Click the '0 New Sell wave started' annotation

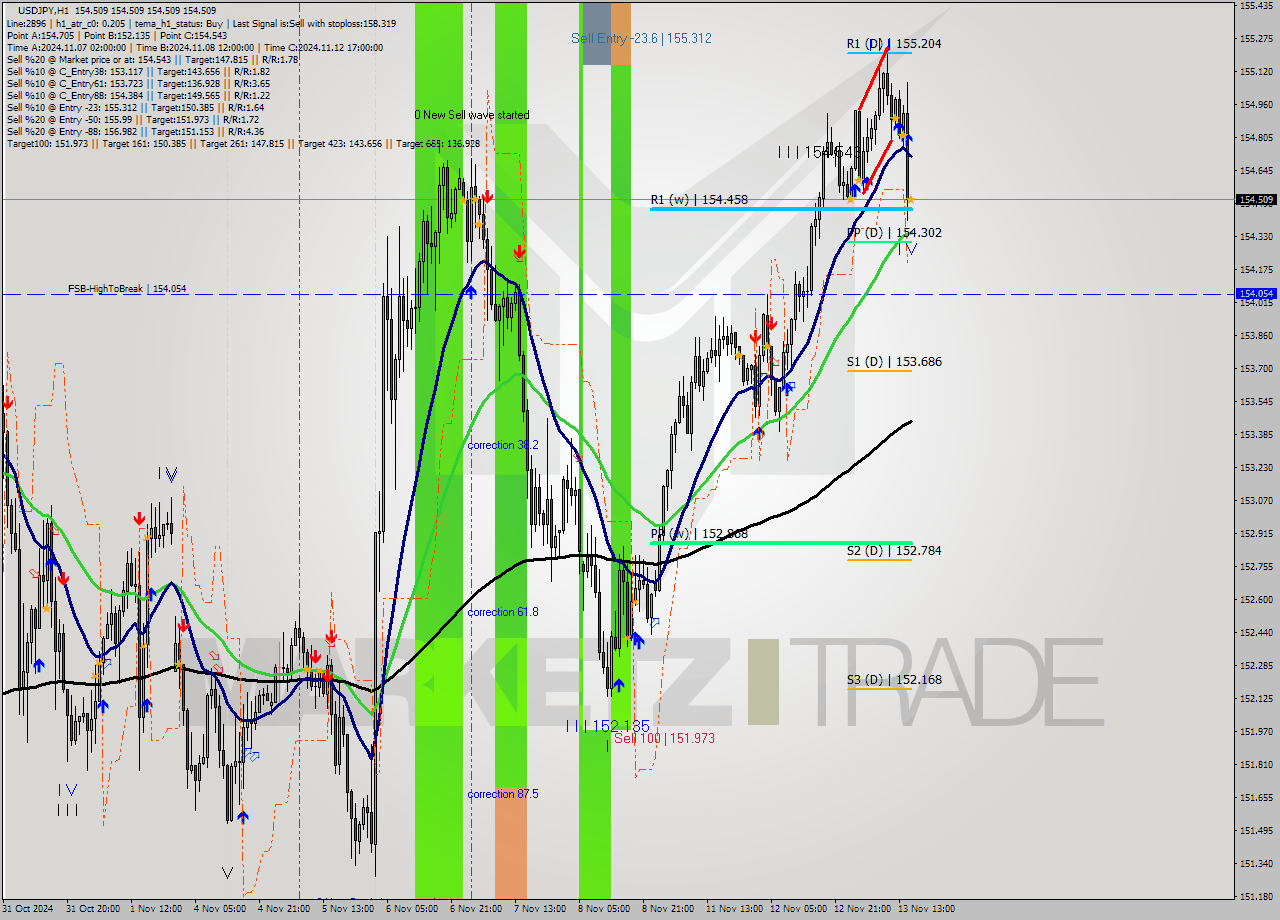tap(472, 115)
